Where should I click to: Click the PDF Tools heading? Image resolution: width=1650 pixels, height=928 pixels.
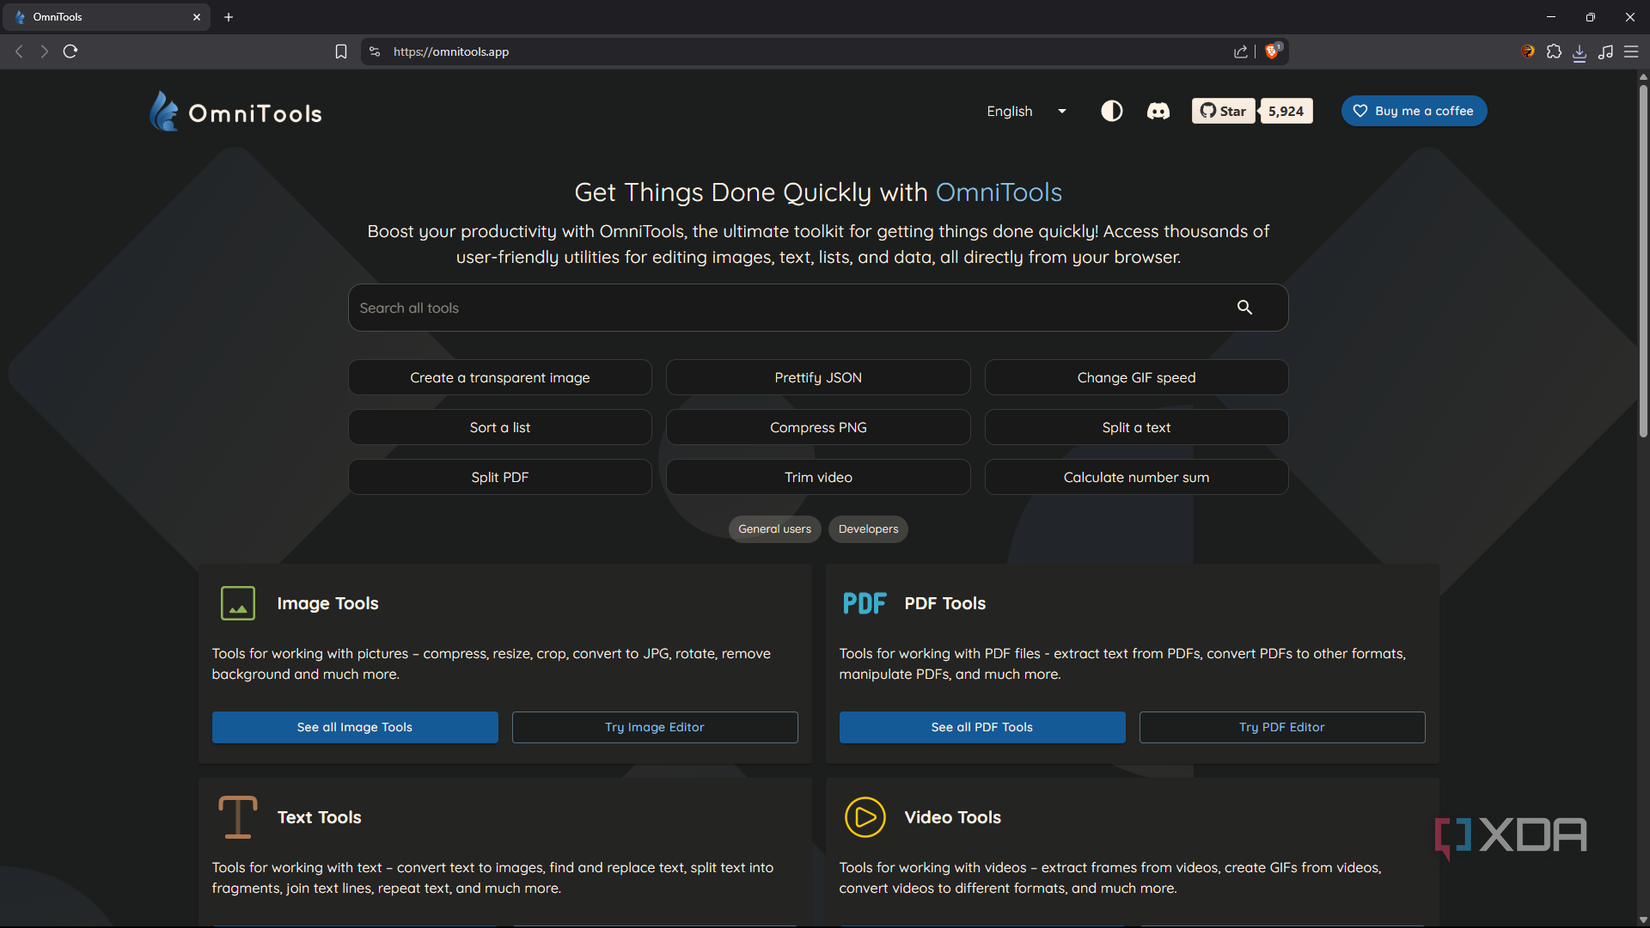[x=945, y=603]
